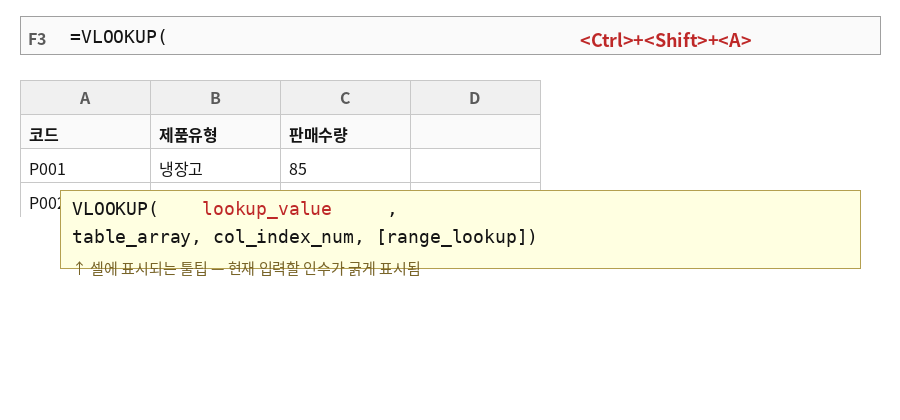Click the F3 cell reference label
This screenshot has height=420, width=900.
pos(37,39)
